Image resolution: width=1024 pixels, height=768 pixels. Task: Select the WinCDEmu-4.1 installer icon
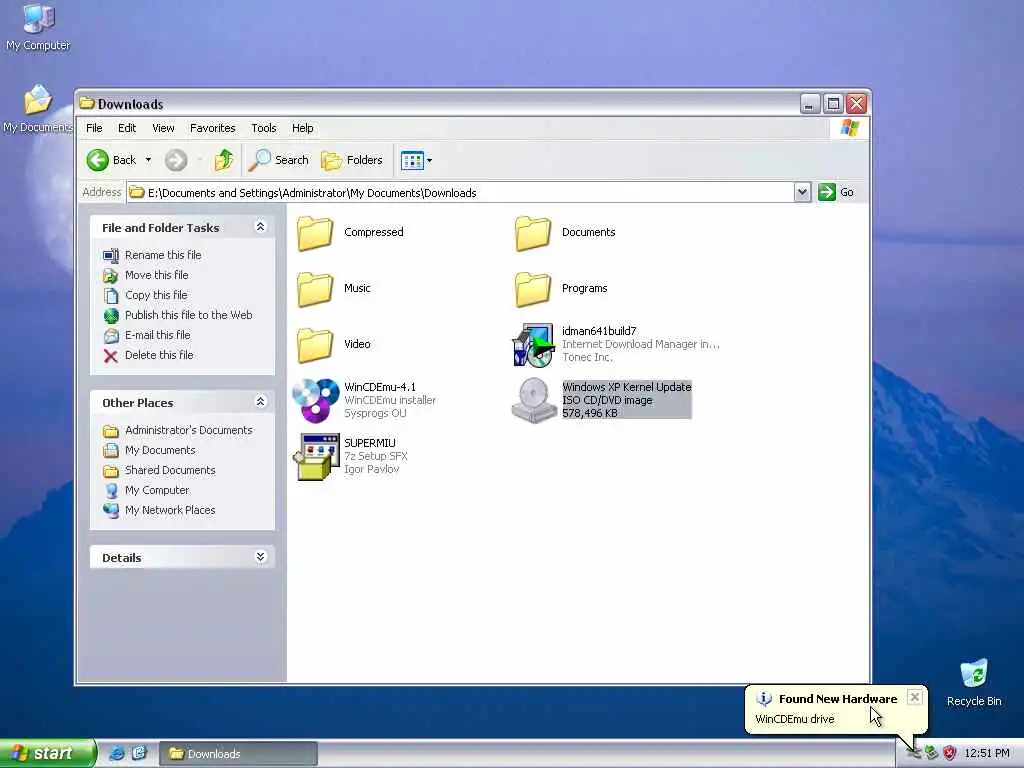click(315, 400)
